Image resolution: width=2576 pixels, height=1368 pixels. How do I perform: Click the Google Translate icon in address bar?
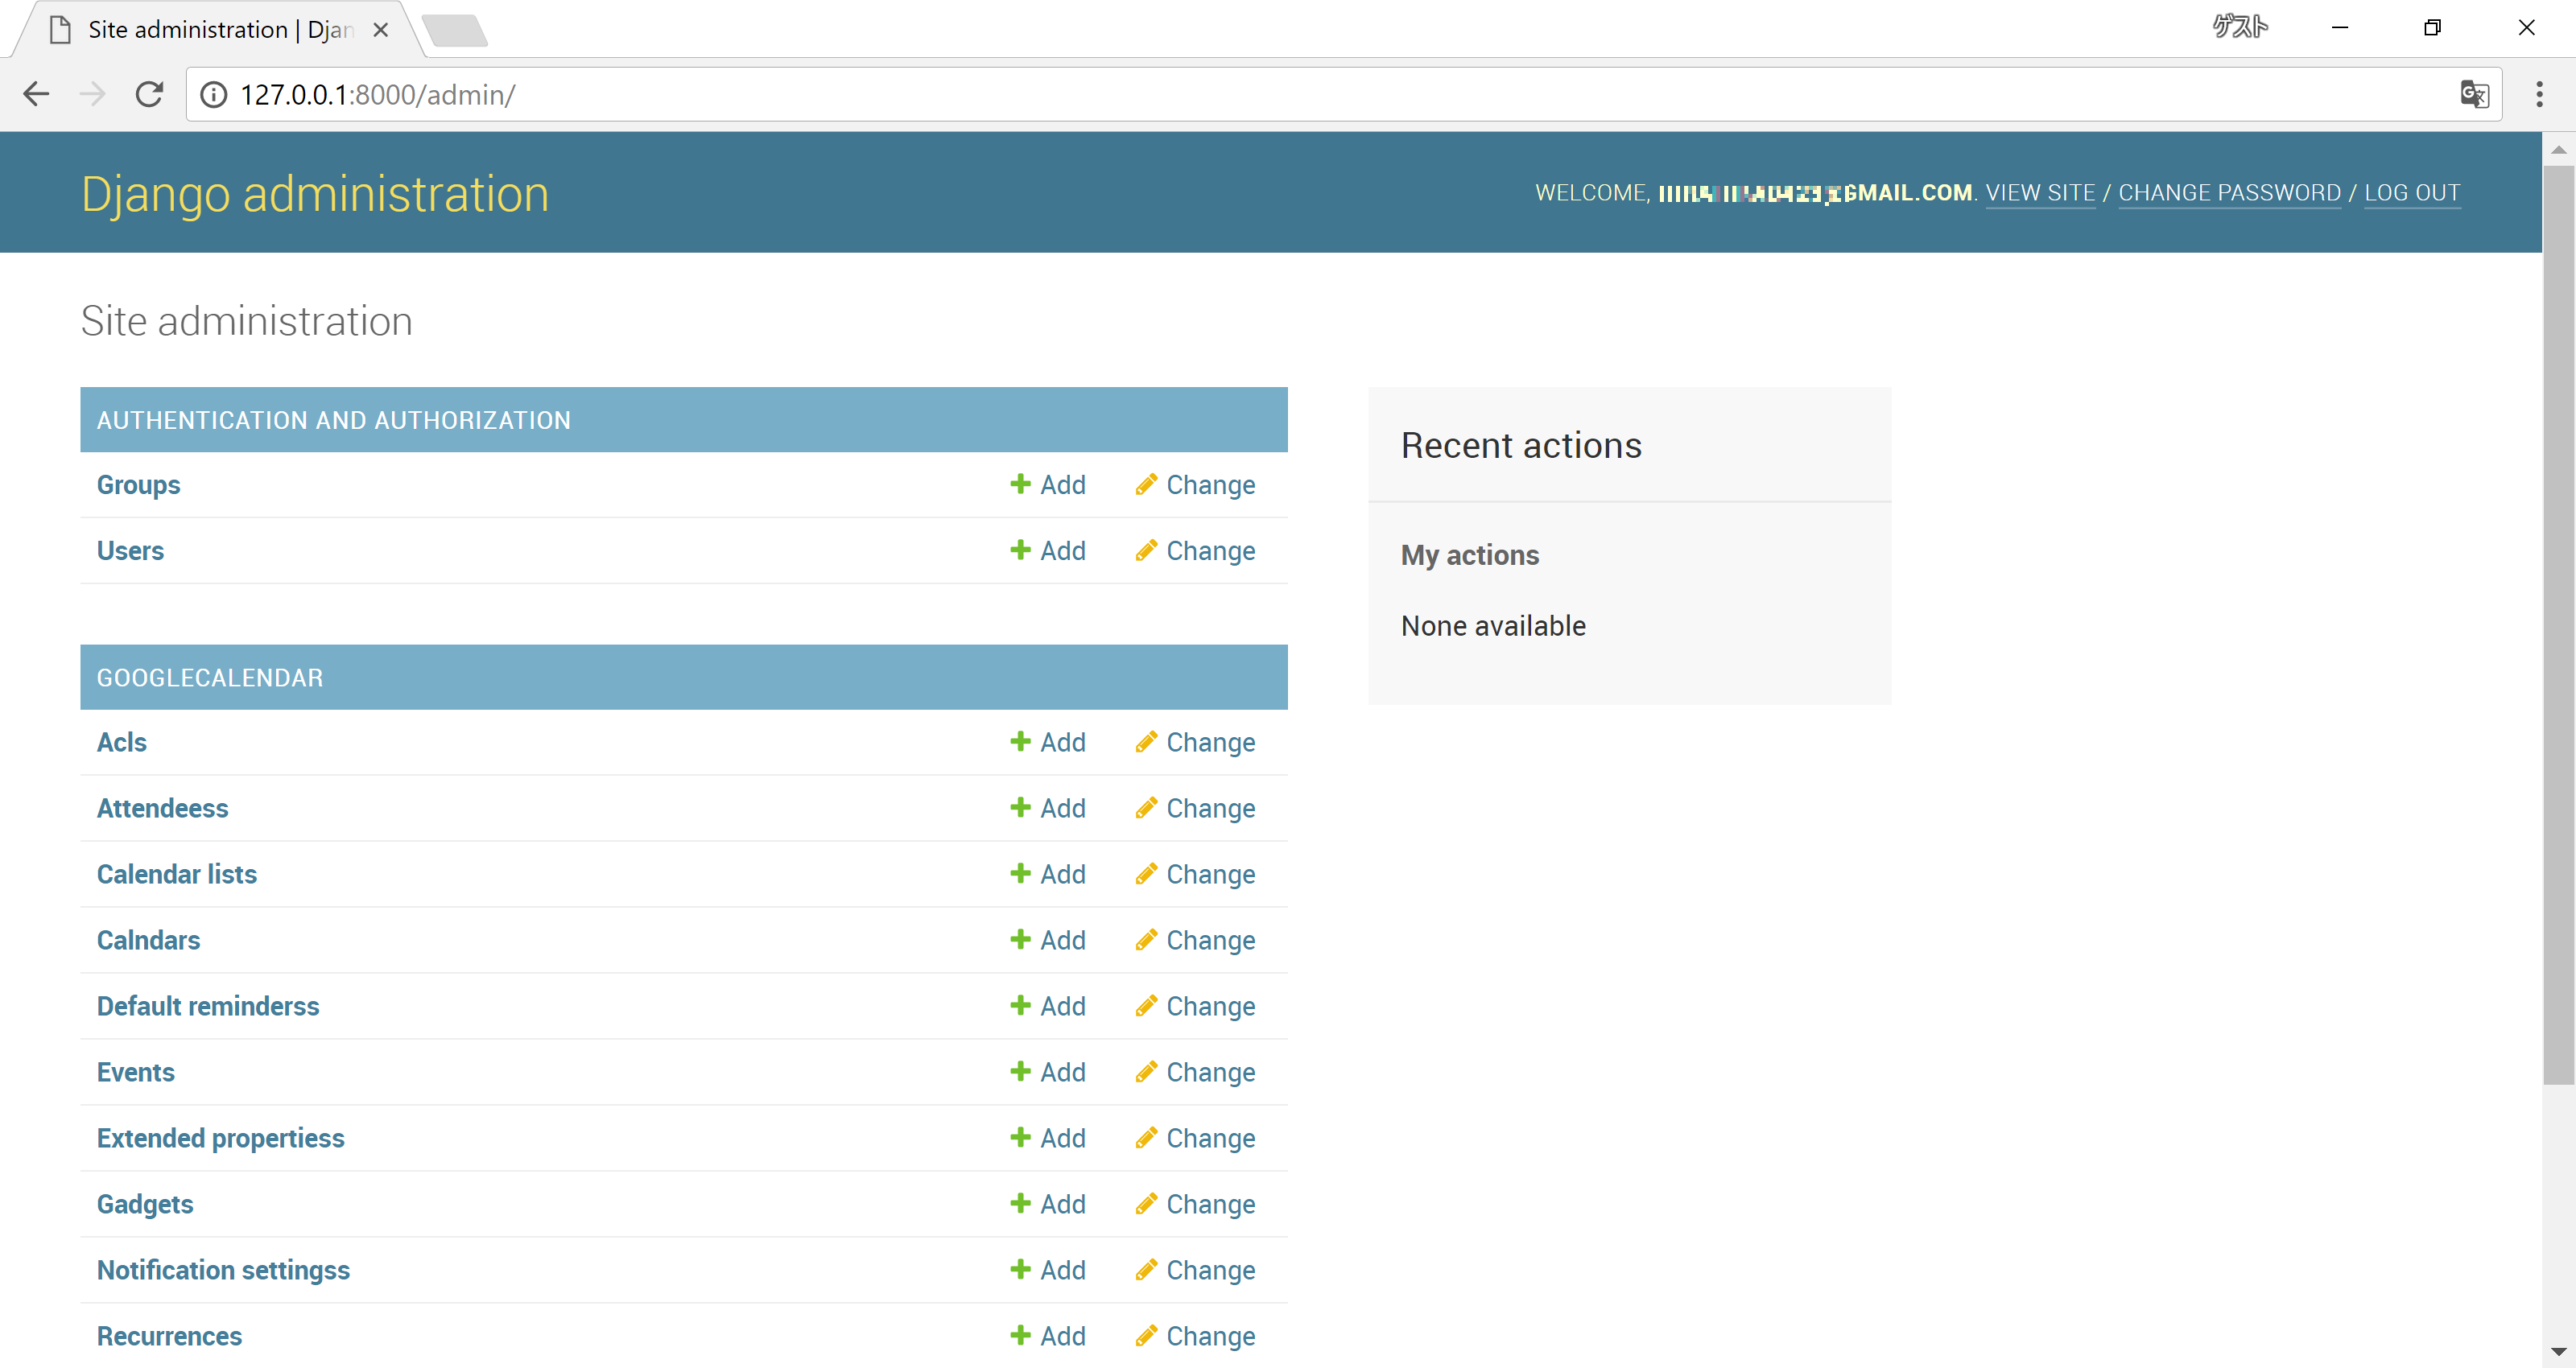(2474, 94)
